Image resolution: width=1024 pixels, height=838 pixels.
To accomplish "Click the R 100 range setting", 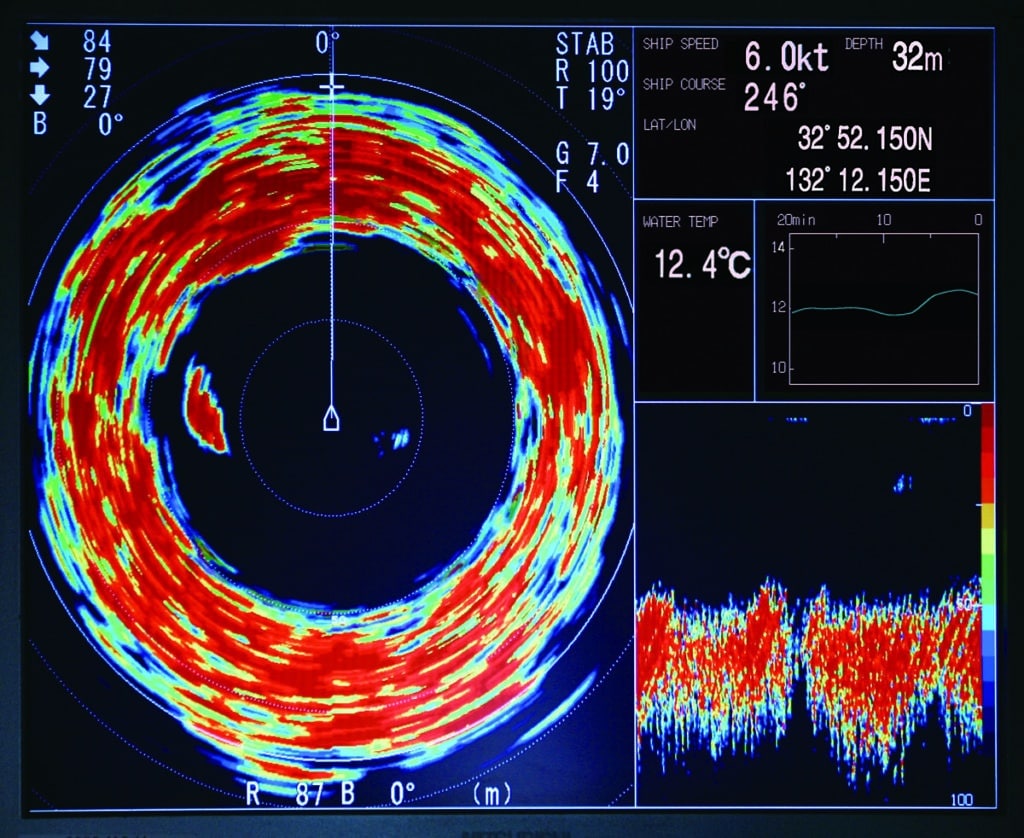I will click(591, 72).
